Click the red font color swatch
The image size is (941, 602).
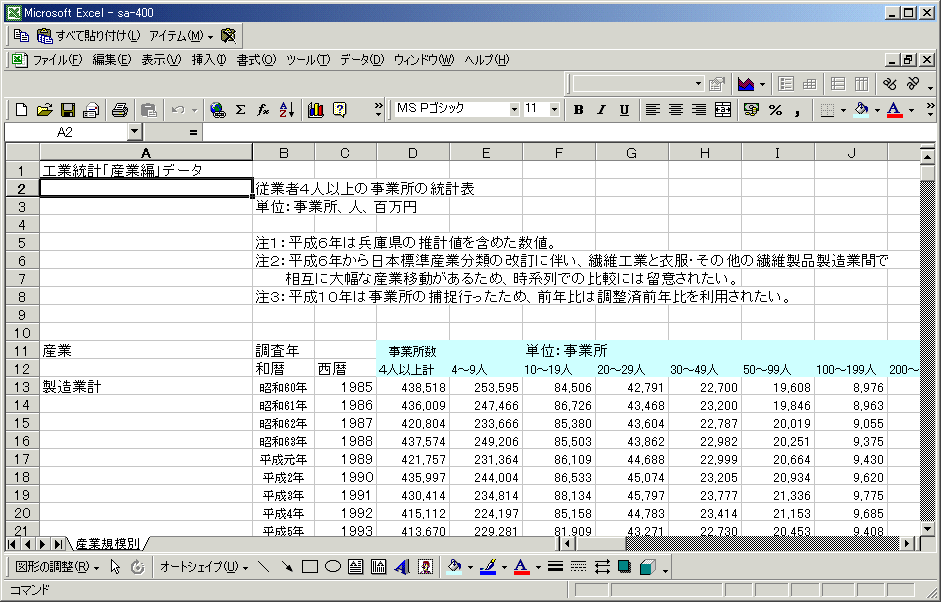894,110
